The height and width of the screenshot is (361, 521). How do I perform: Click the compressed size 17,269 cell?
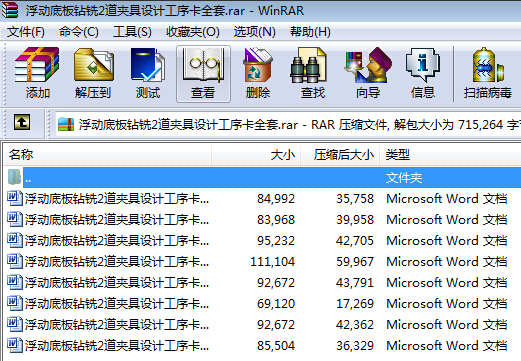pos(355,304)
